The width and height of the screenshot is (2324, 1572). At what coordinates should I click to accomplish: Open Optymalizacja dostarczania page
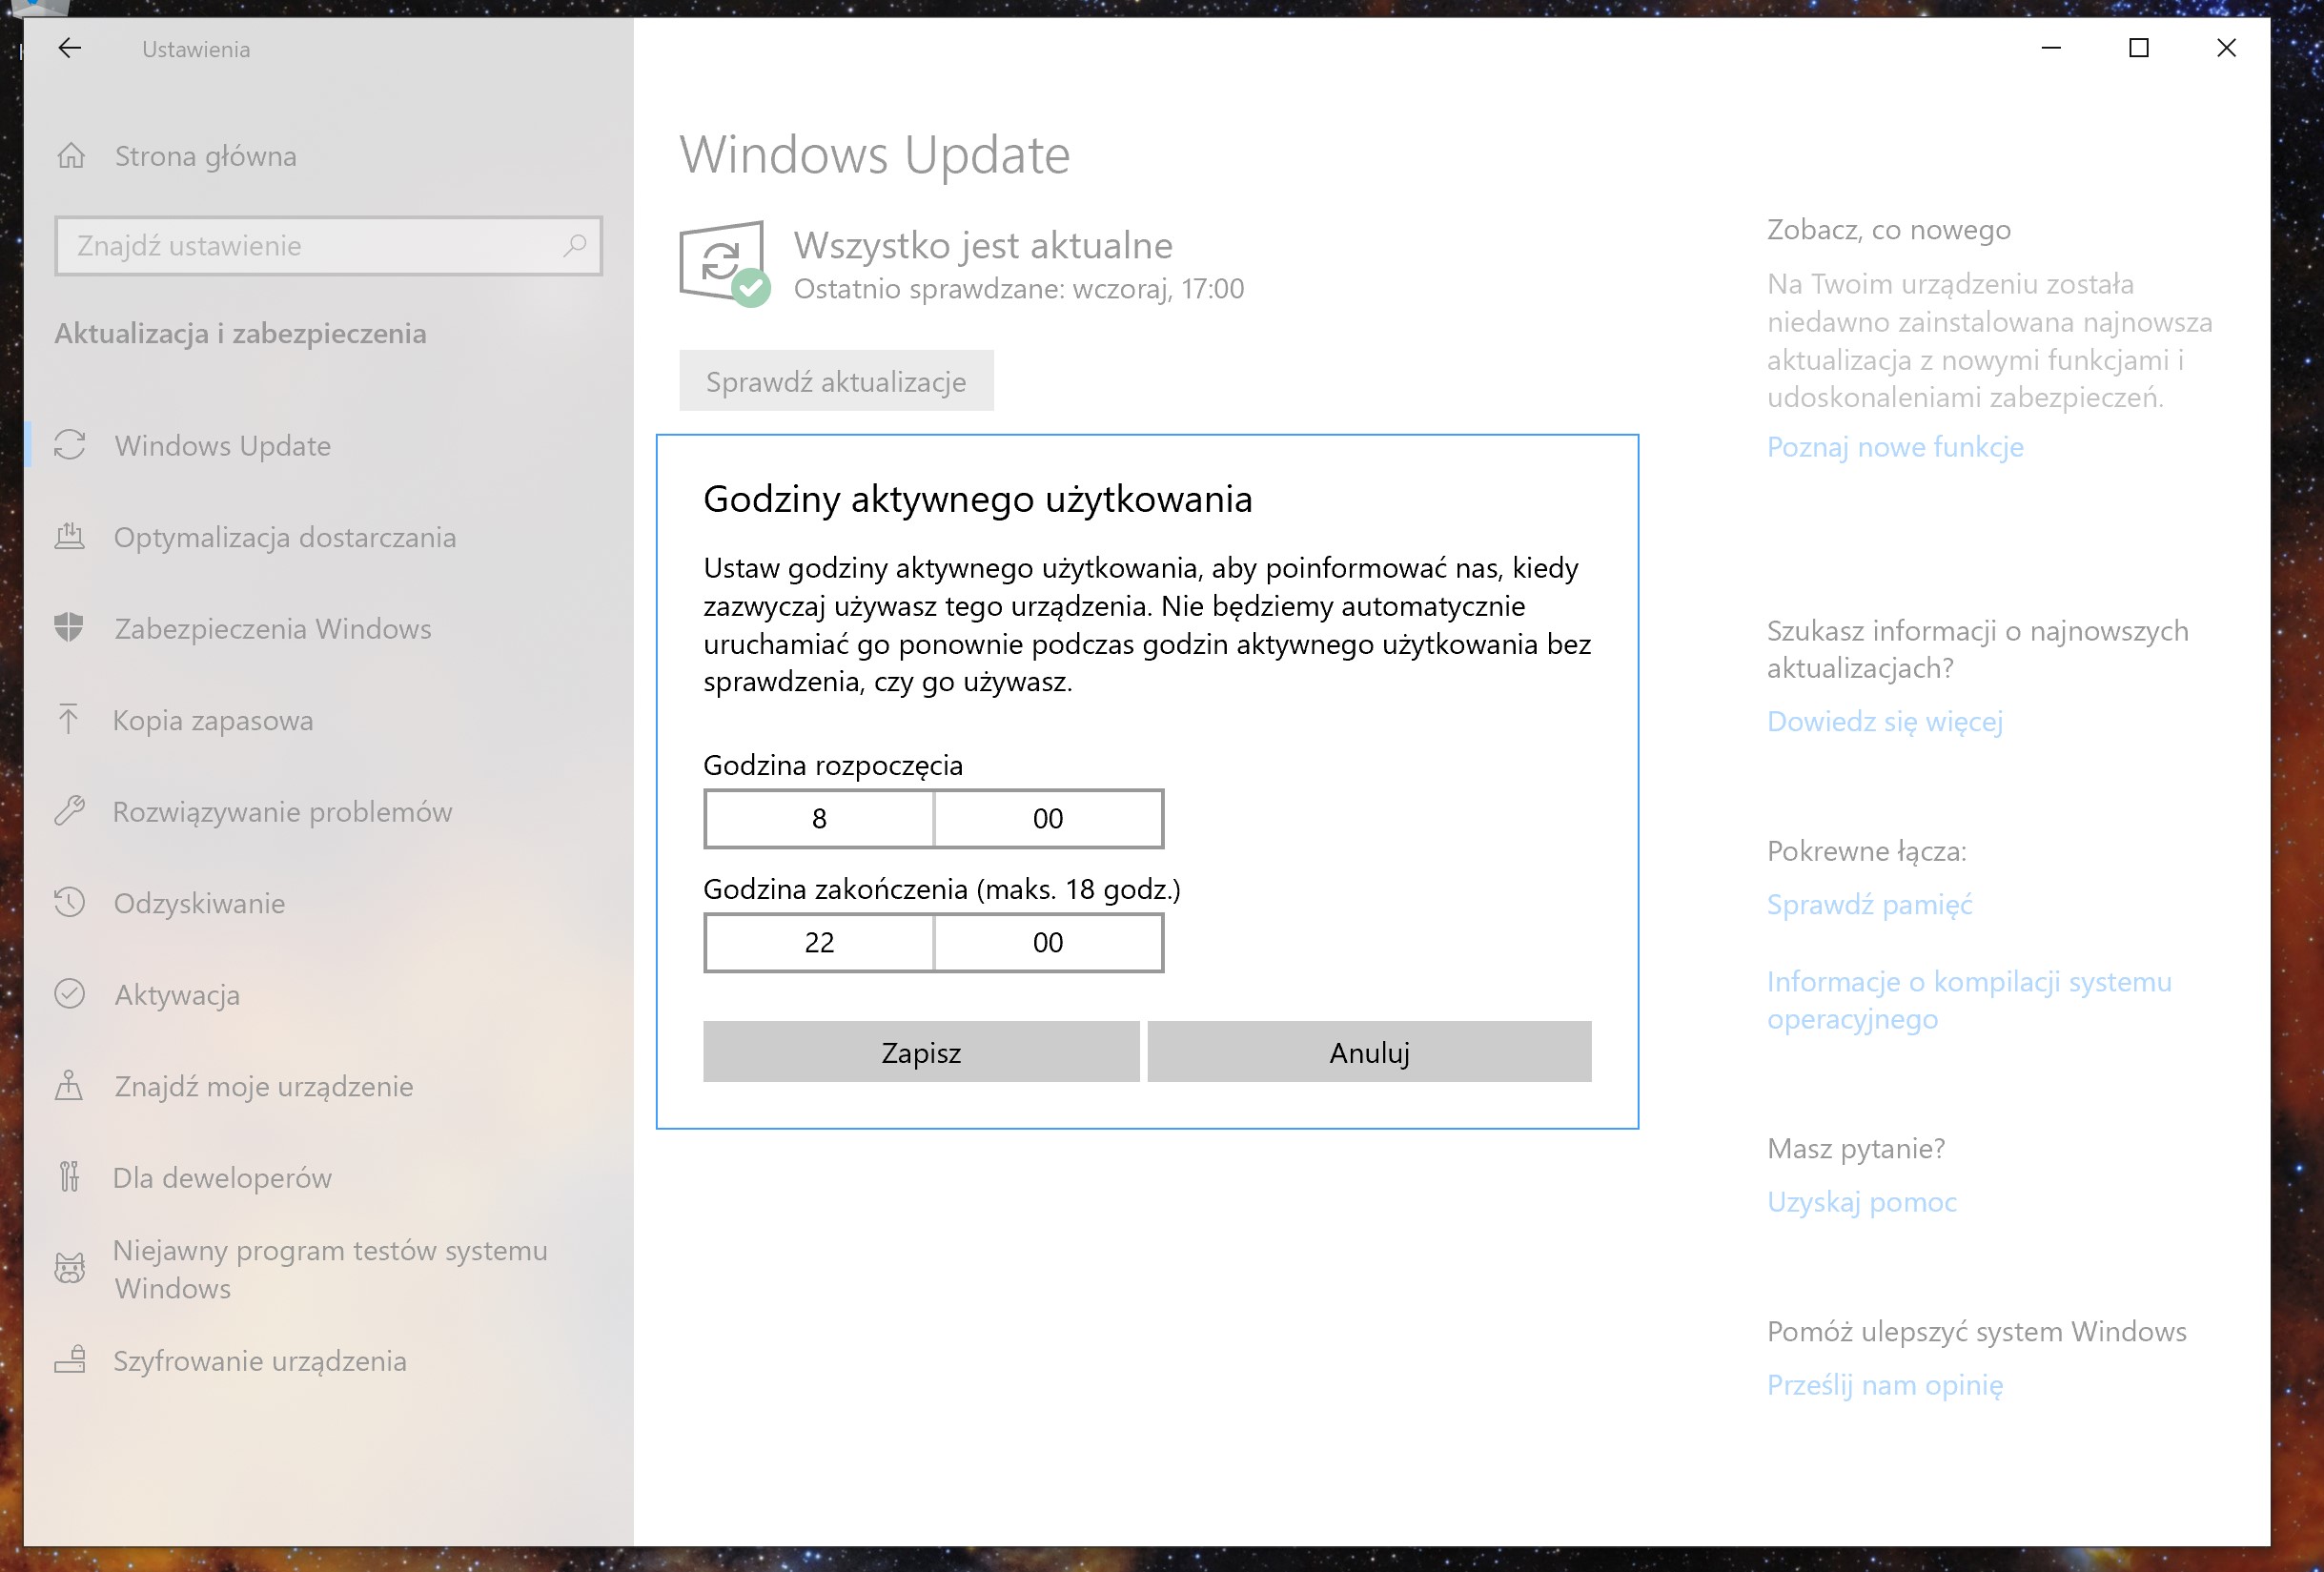click(x=329, y=537)
